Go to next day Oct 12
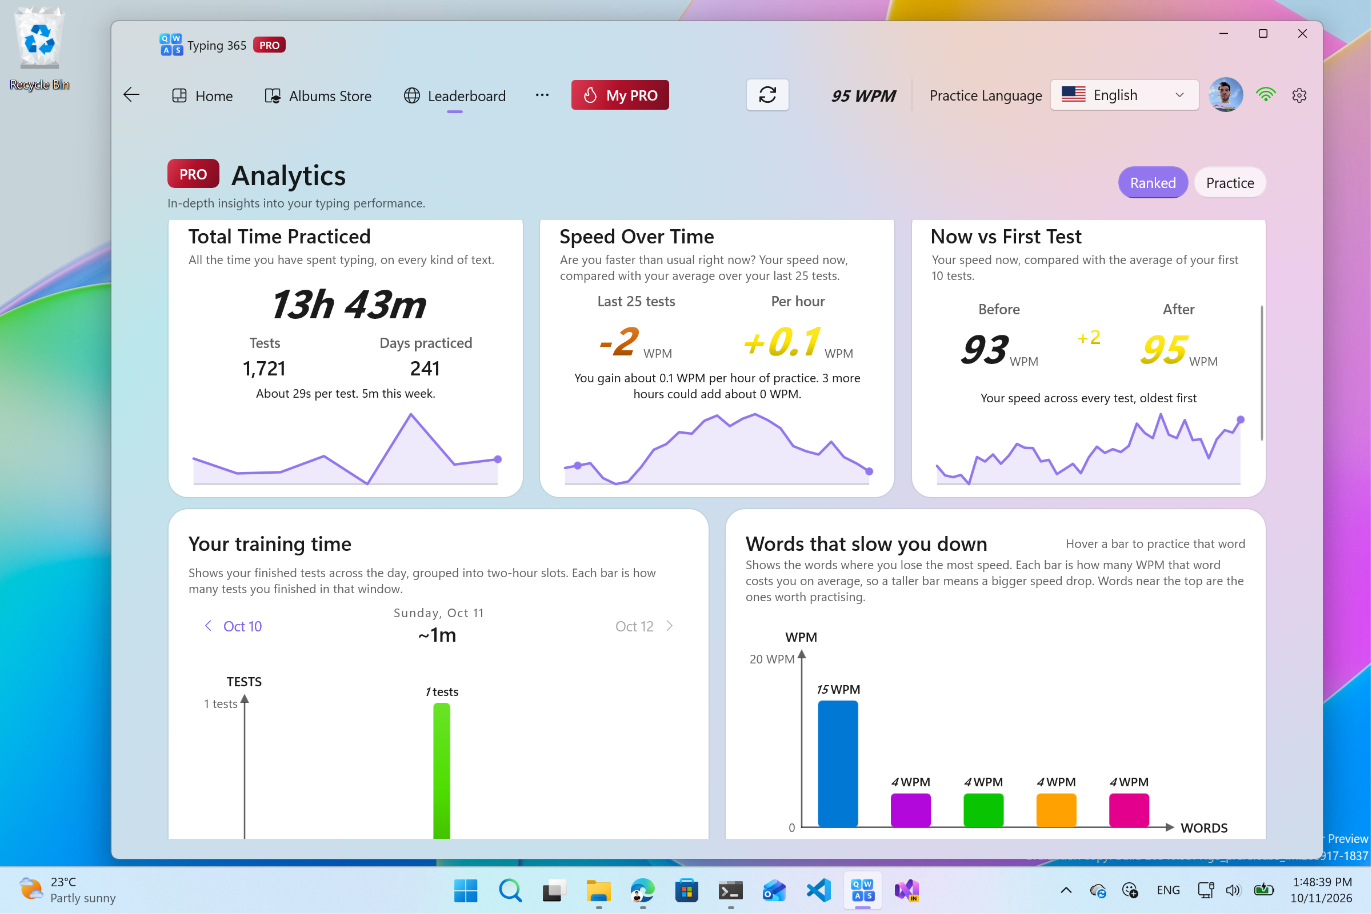 click(x=645, y=626)
